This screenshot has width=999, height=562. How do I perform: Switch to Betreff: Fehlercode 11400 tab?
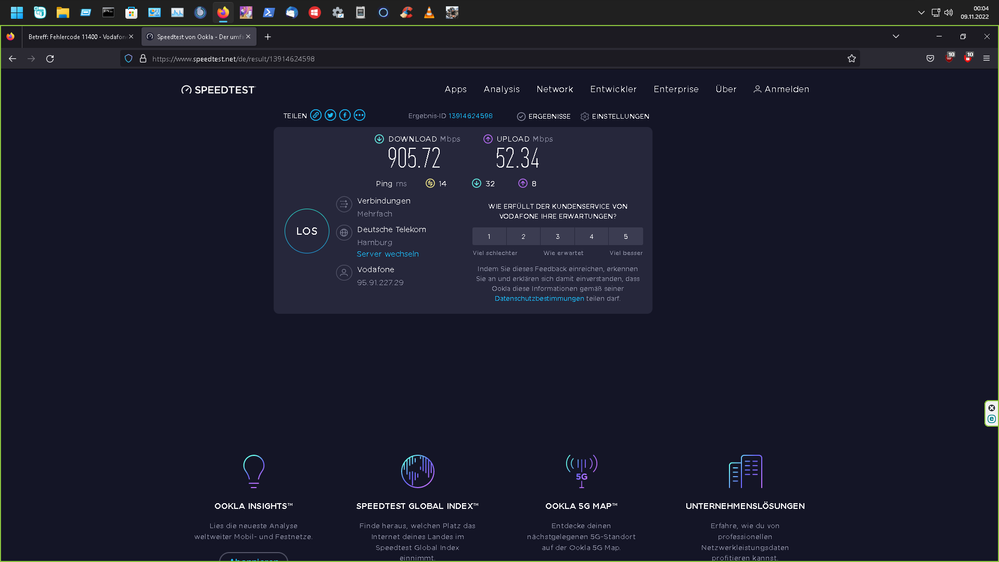click(78, 37)
